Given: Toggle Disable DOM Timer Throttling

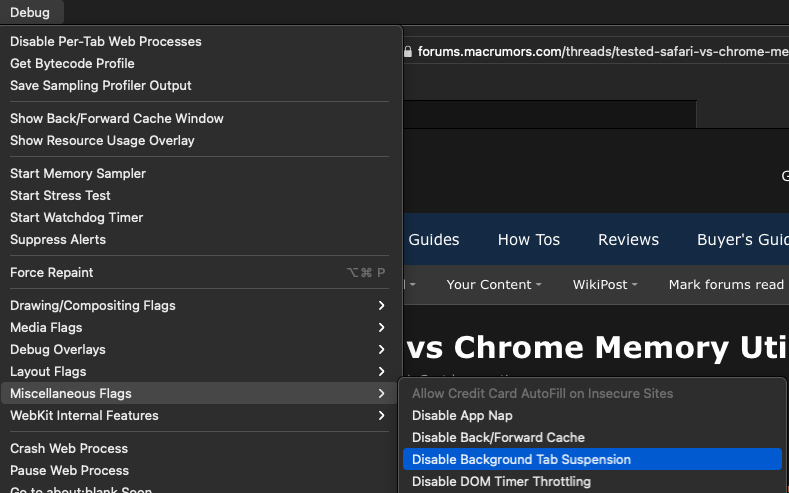Looking at the screenshot, I should tap(501, 481).
